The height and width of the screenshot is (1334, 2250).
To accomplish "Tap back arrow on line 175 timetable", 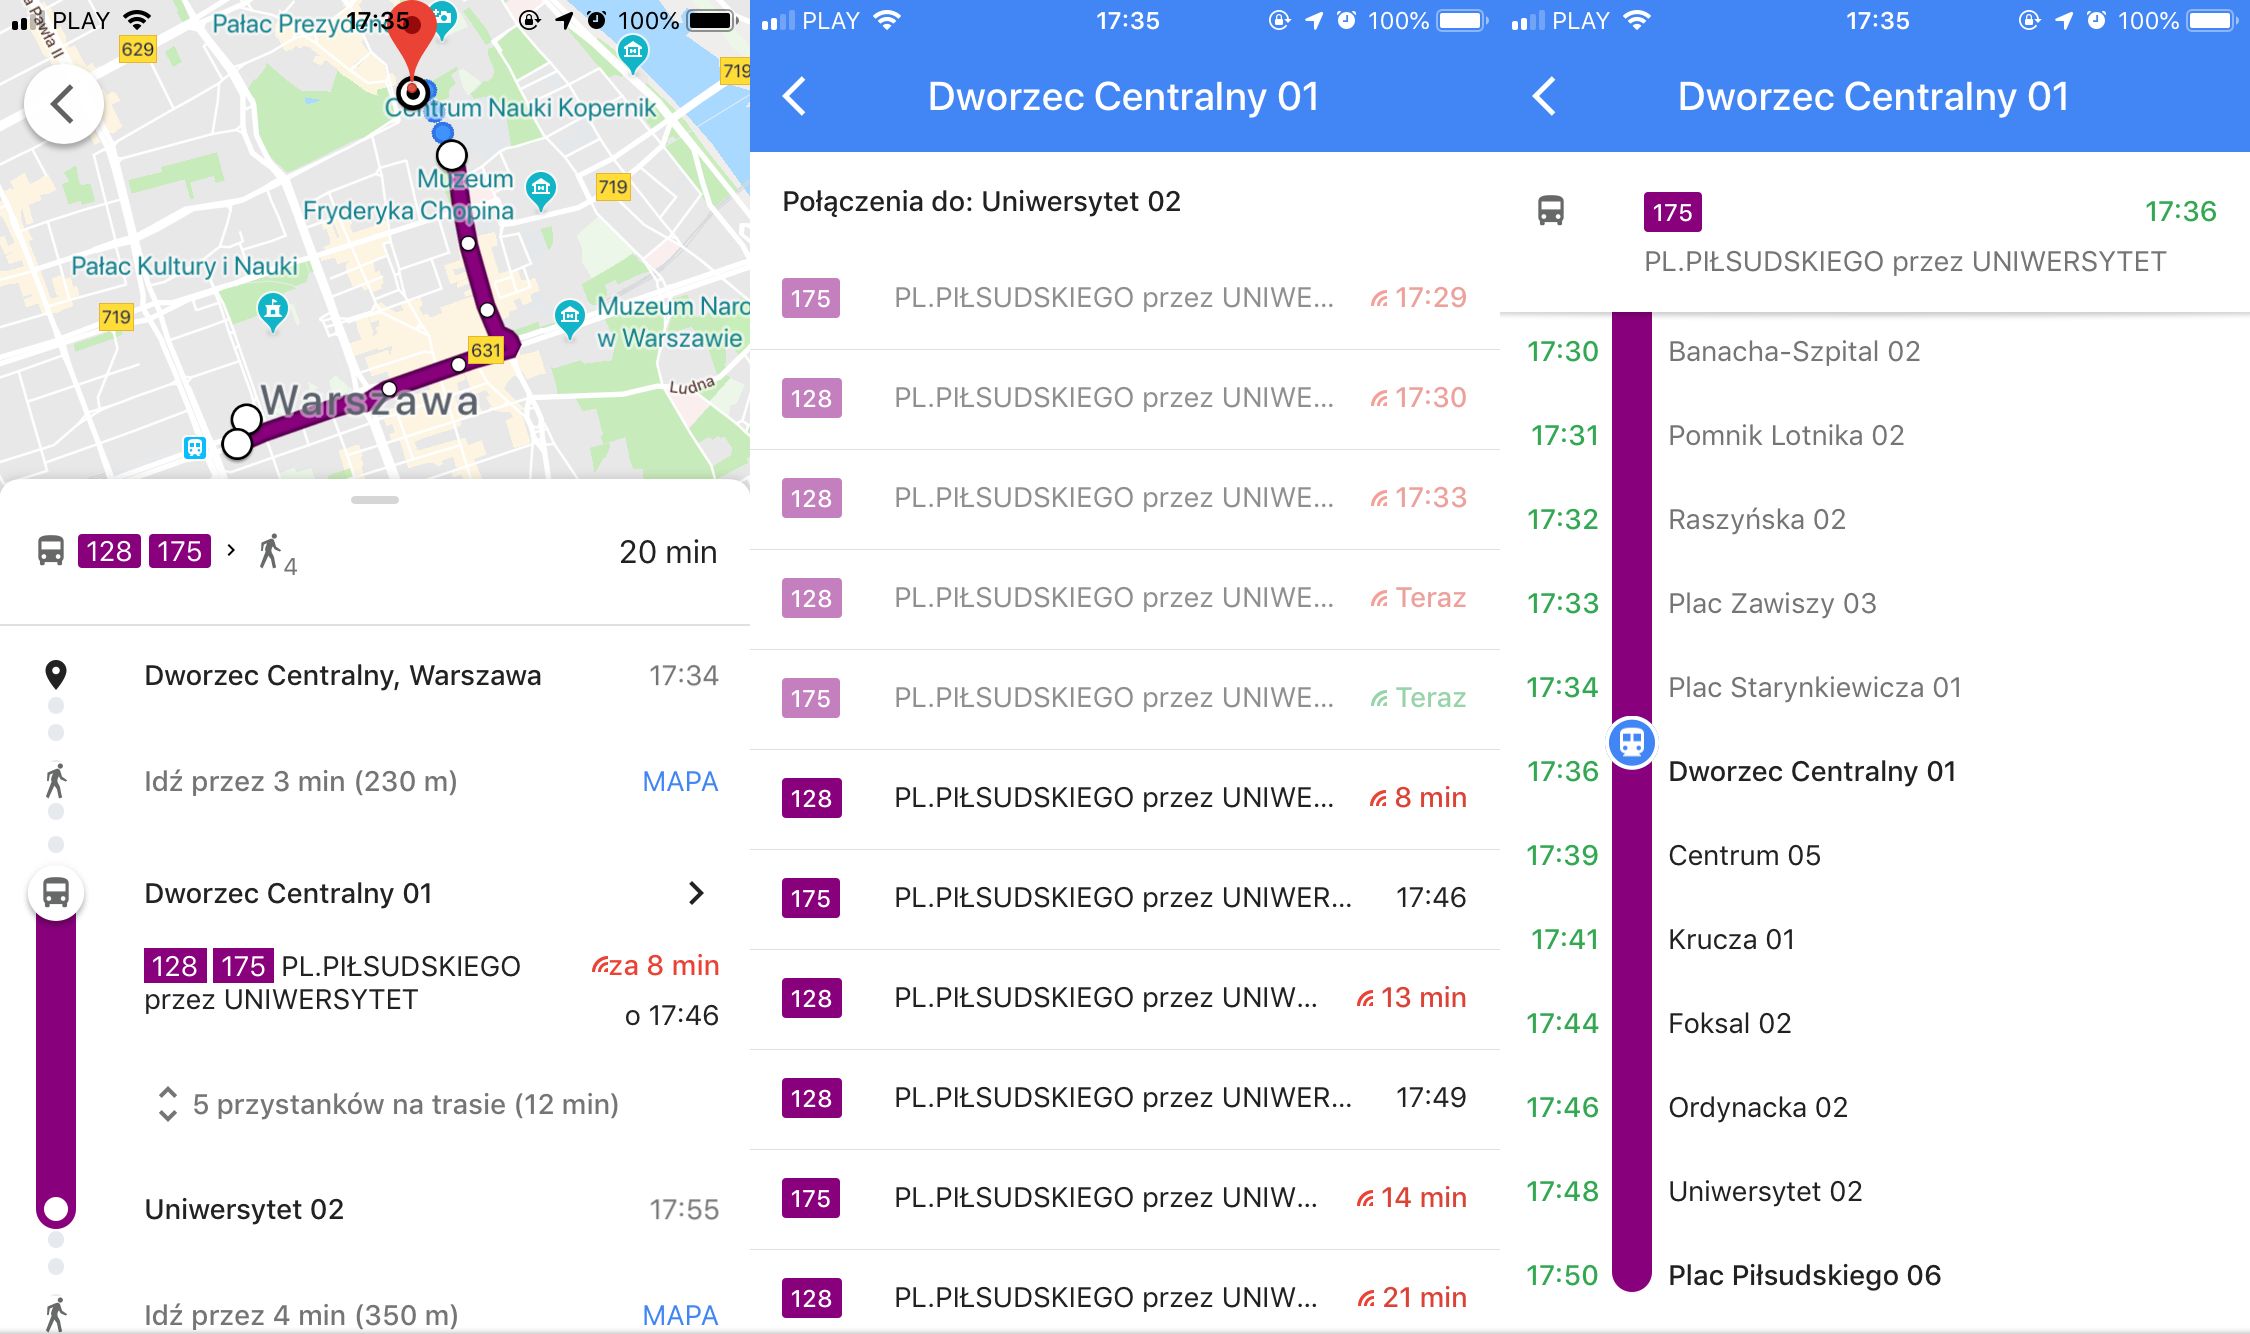I will 1544,97.
